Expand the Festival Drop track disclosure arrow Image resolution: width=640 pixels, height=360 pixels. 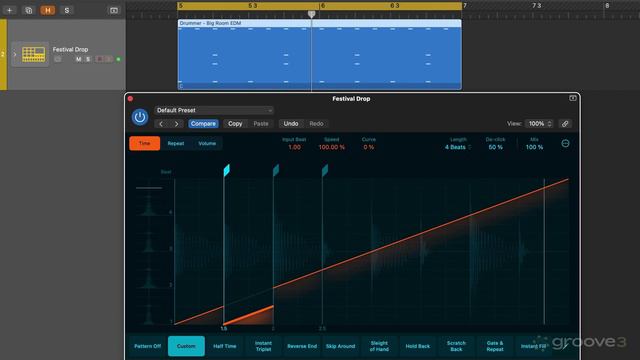(x=15, y=54)
